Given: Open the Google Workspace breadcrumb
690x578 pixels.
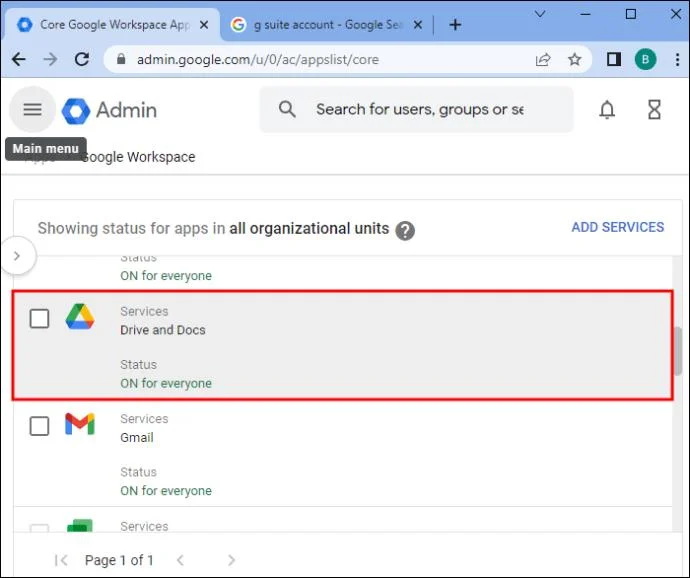Looking at the screenshot, I should pyautogui.click(x=138, y=157).
